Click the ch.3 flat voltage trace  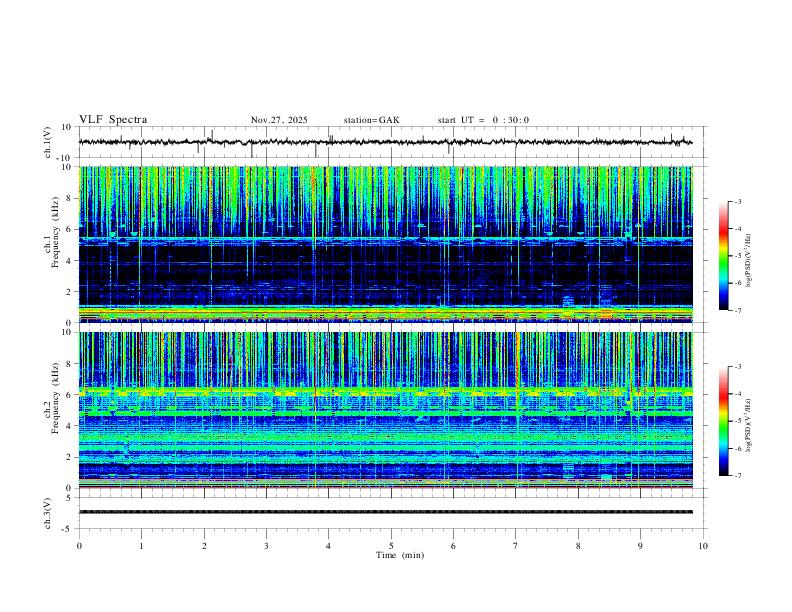385,512
